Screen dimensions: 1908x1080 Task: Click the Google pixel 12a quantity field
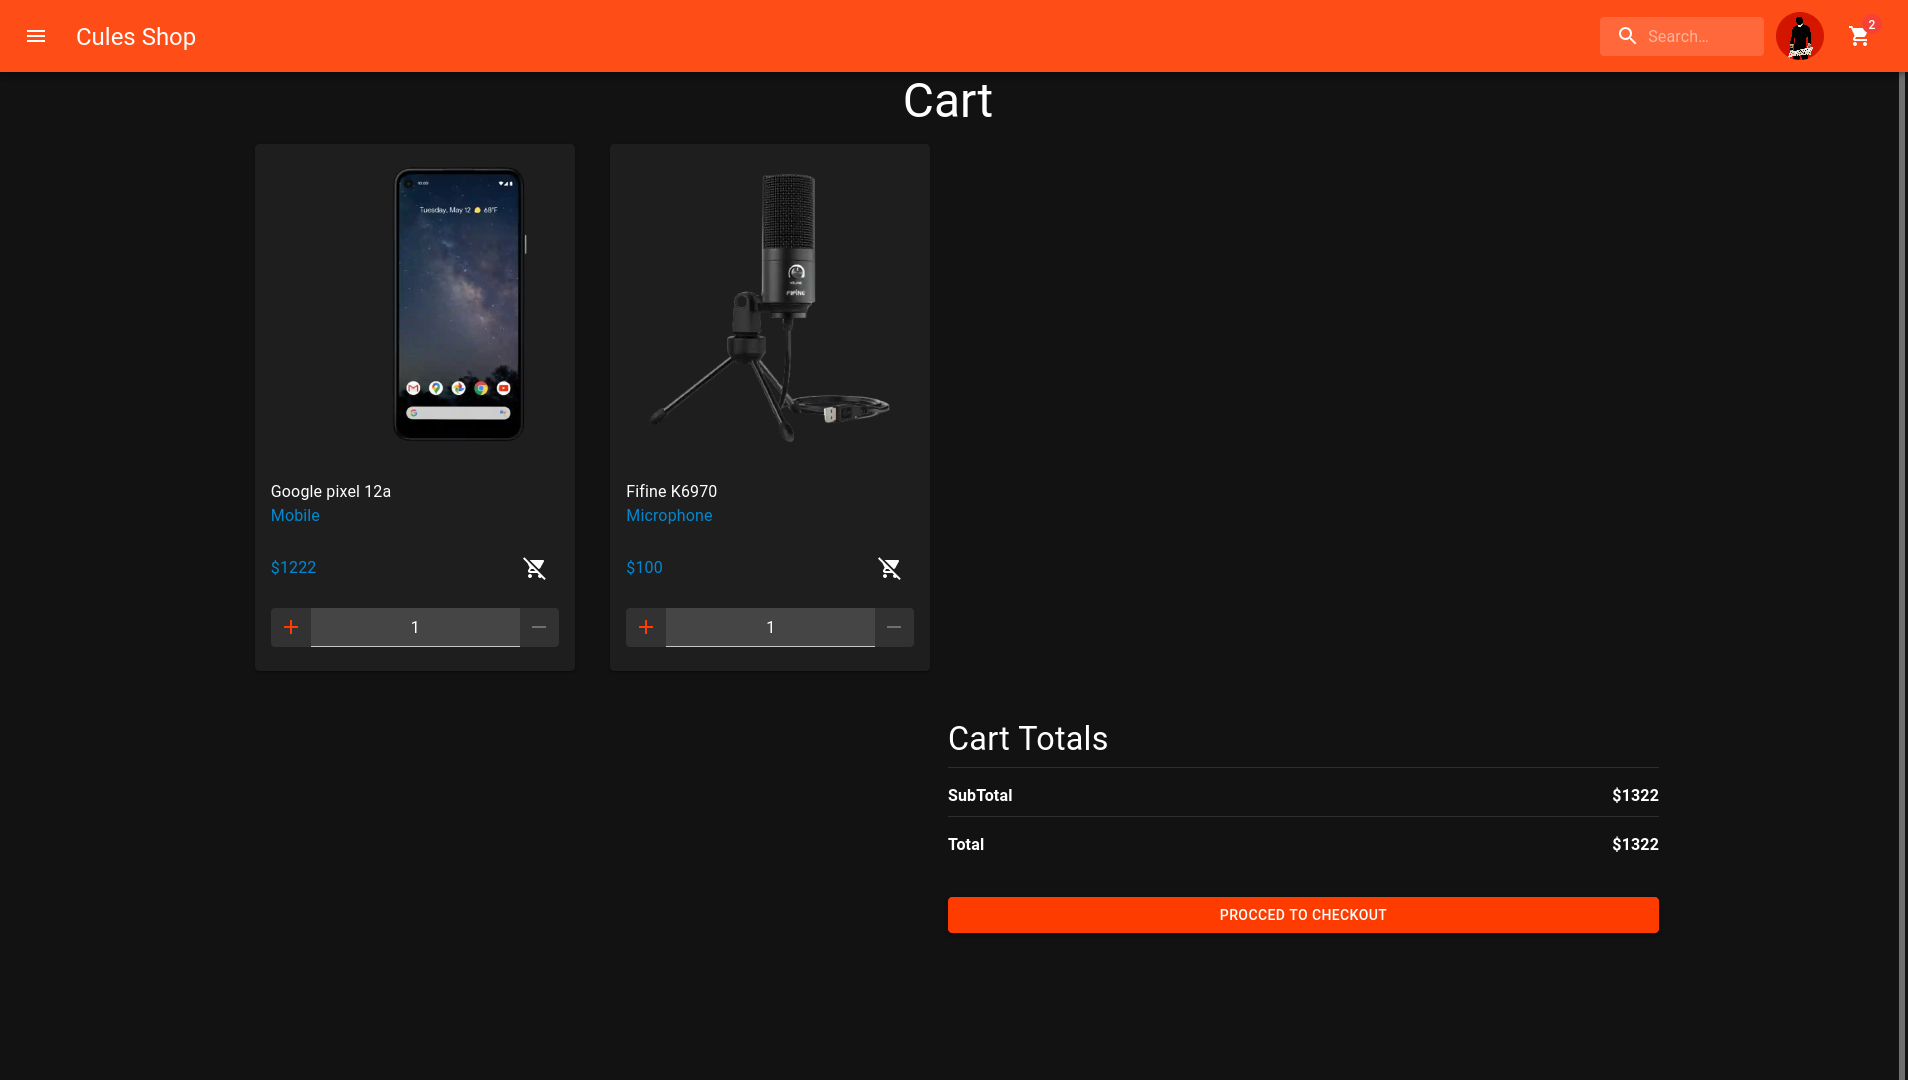pyautogui.click(x=415, y=627)
